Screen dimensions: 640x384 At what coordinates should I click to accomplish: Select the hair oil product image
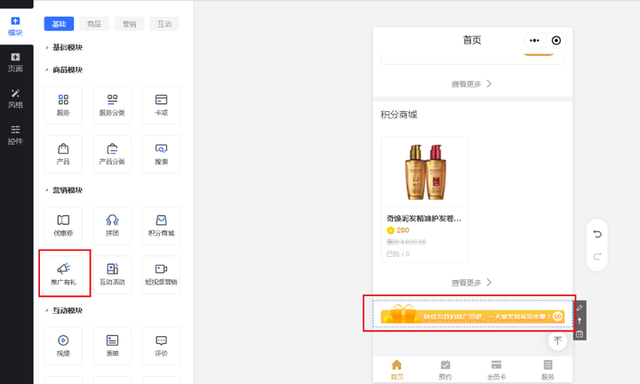(425, 172)
